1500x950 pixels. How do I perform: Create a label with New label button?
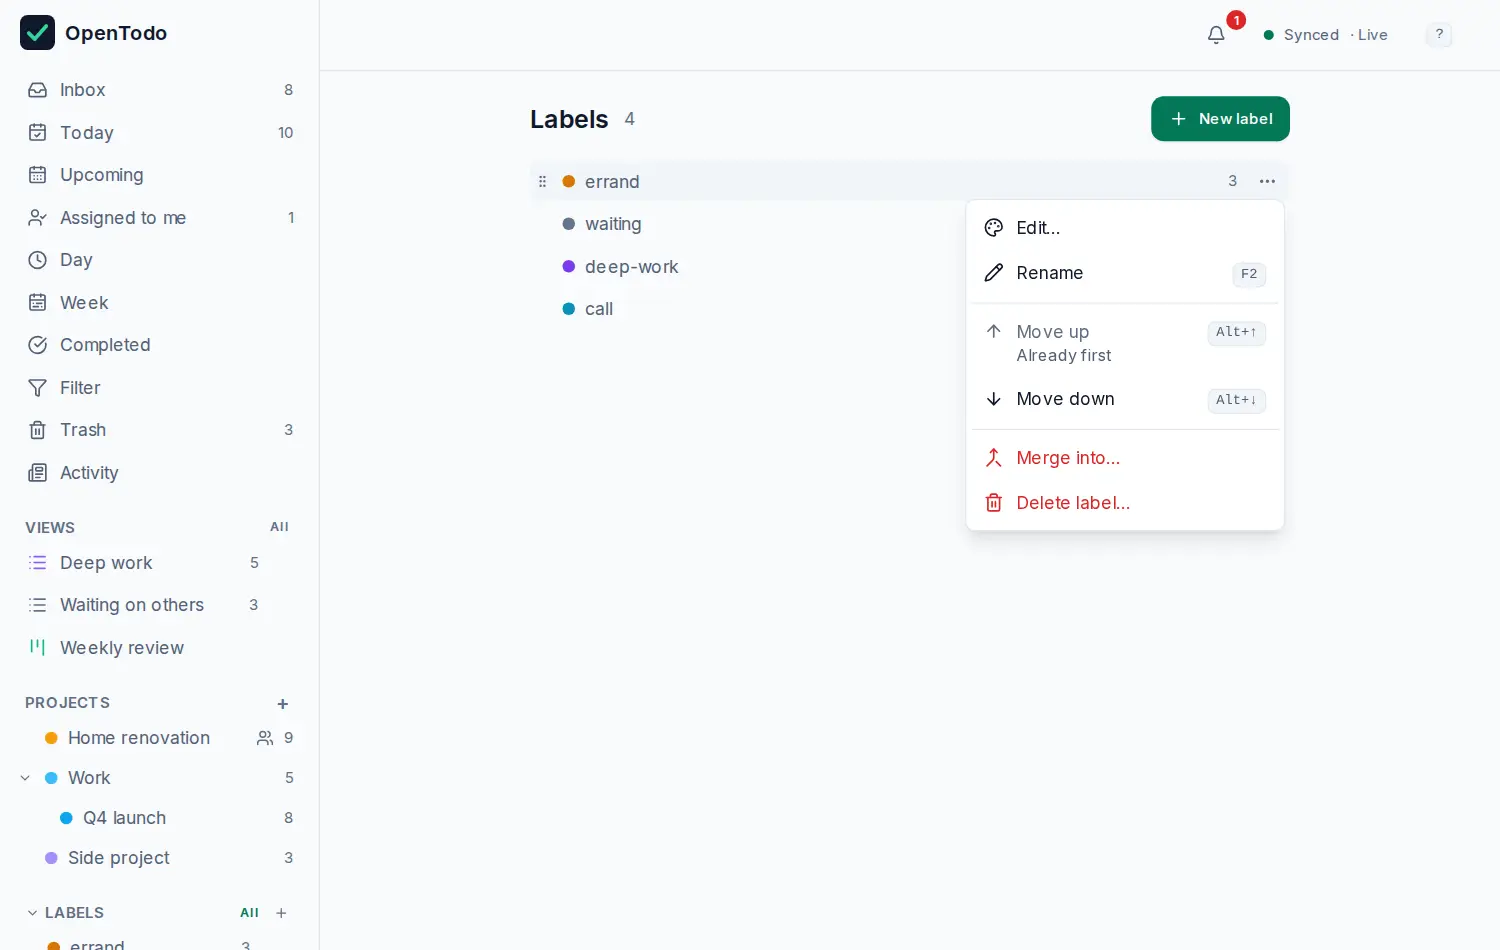[x=1220, y=119]
